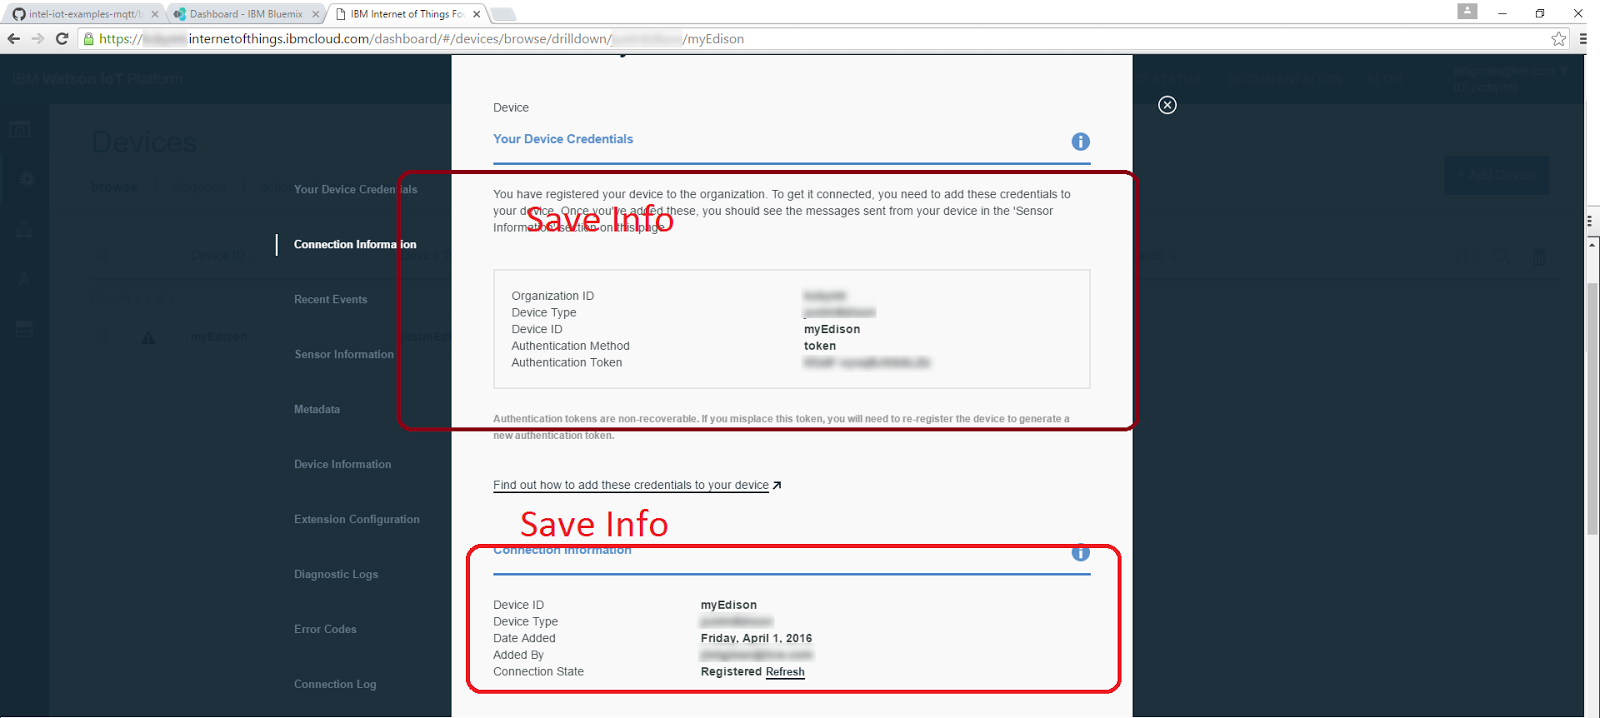Open Sensor Information section
This screenshot has width=1600, height=718.
tap(344, 354)
